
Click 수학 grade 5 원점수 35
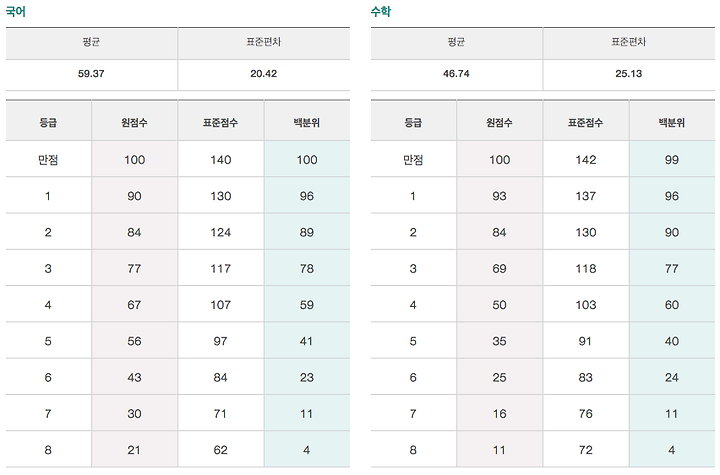pyautogui.click(x=499, y=341)
